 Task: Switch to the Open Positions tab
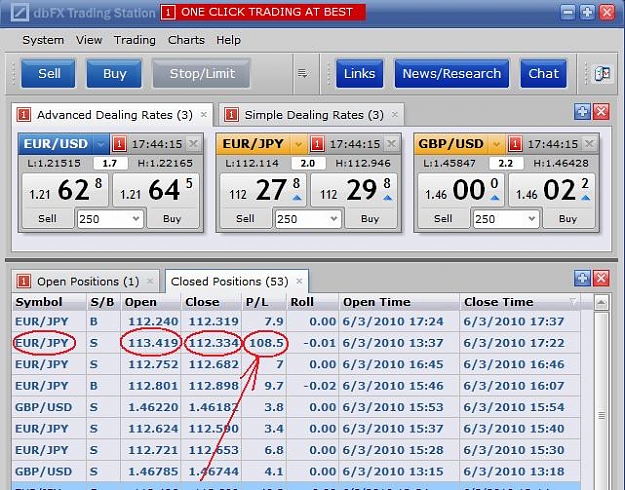pyautogui.click(x=85, y=281)
